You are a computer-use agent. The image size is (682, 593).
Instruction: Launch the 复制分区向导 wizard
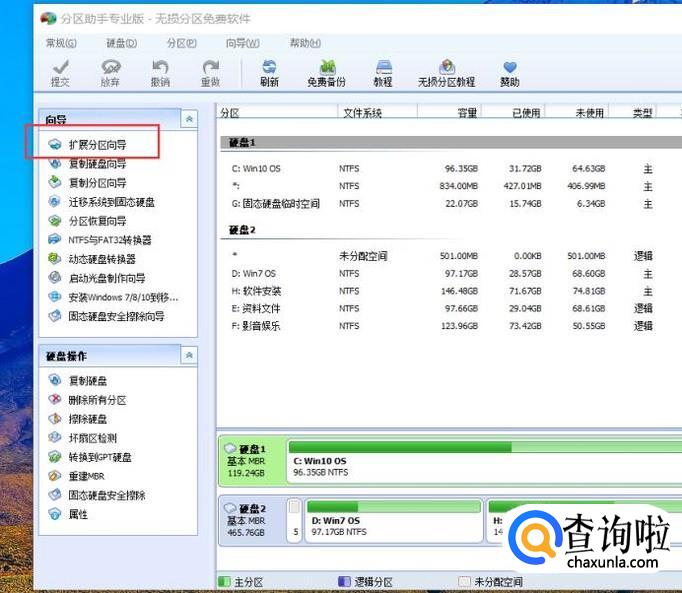(87, 183)
